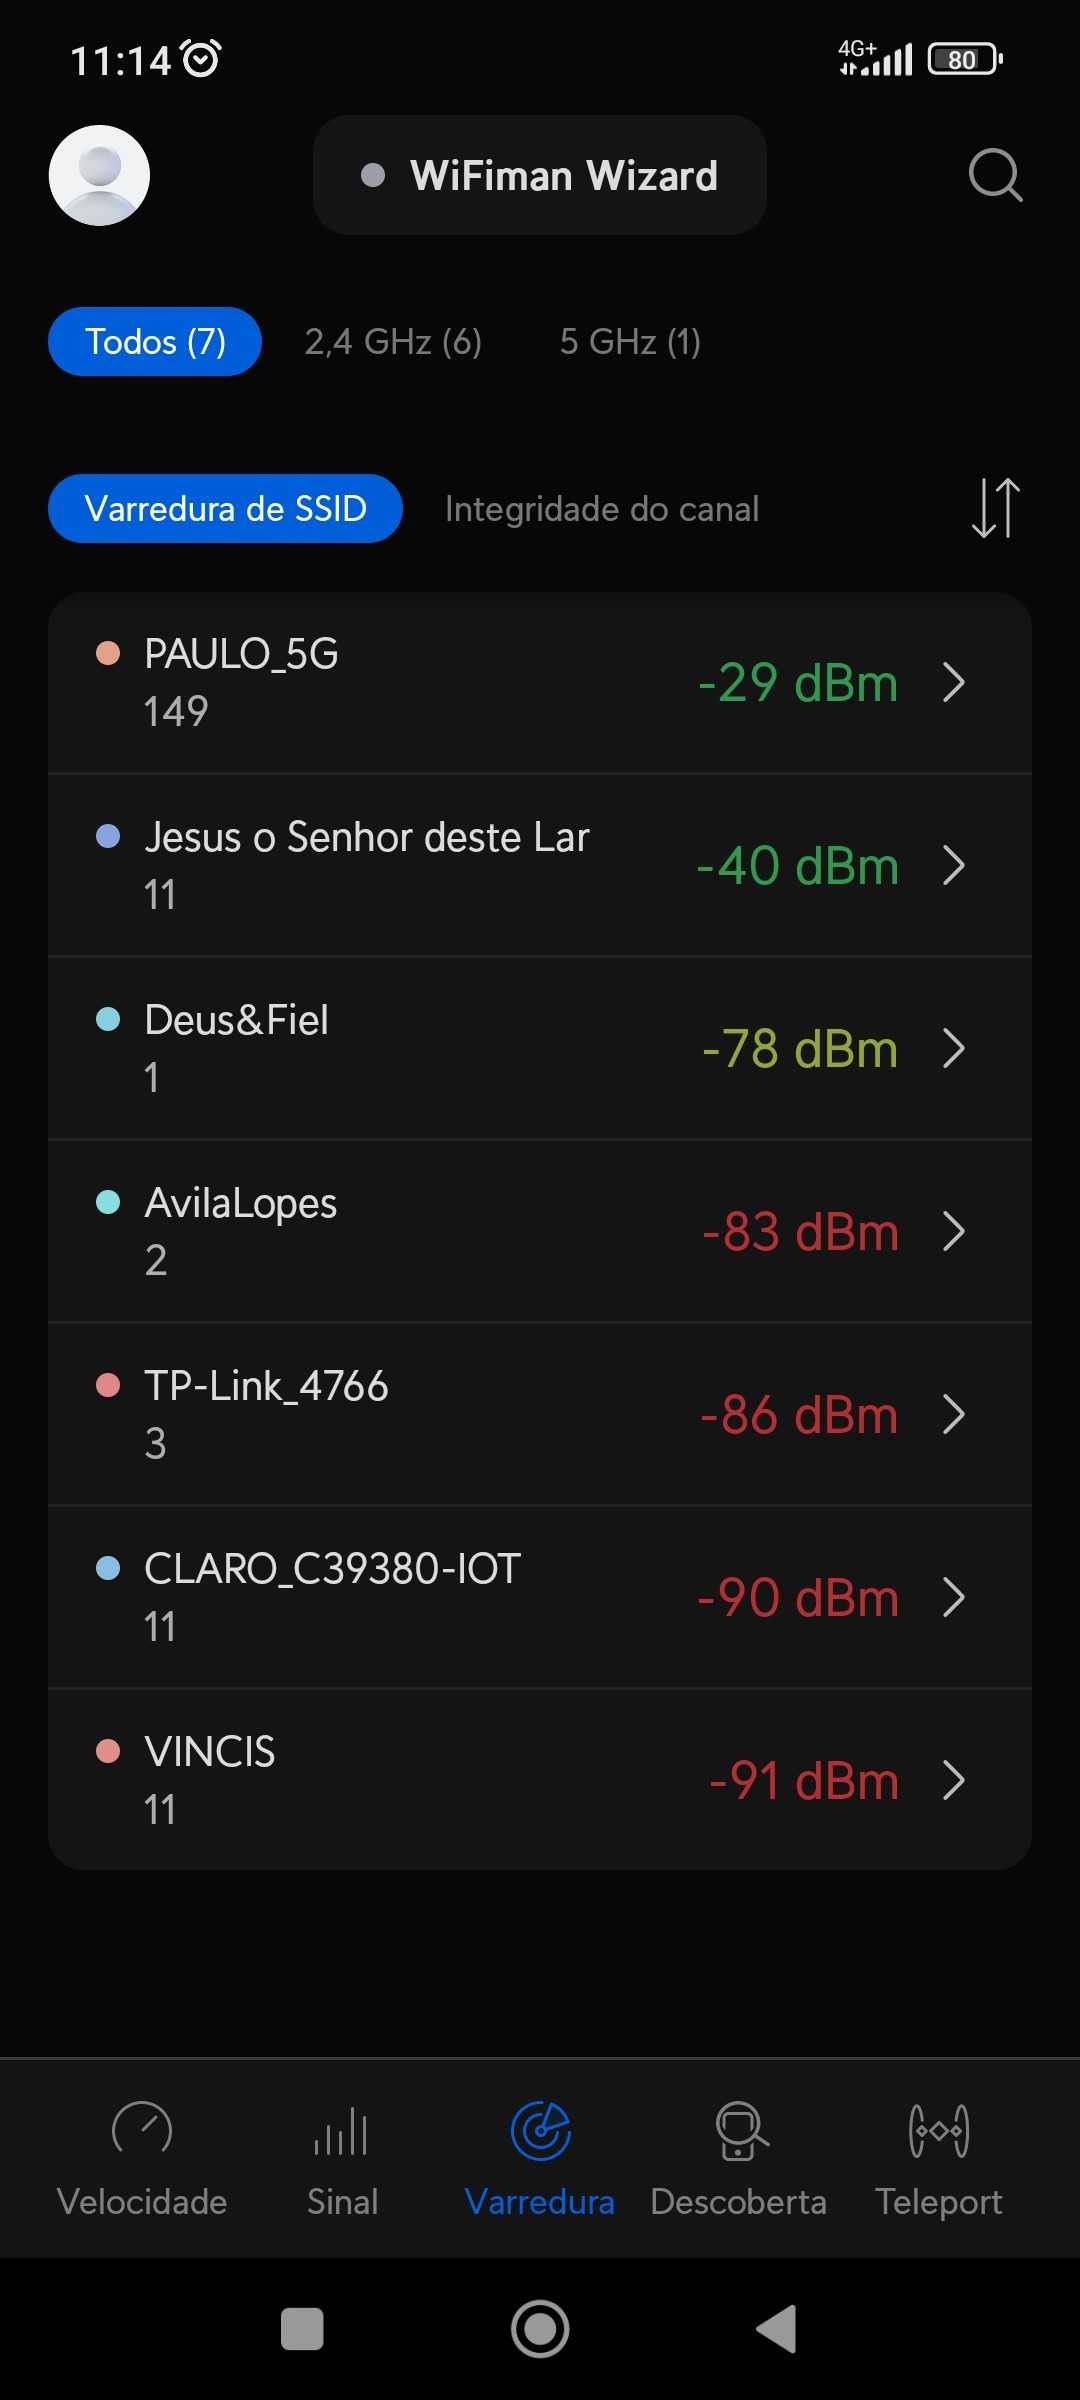Expand the TP-Link_4766 network chevron

[x=954, y=1415]
